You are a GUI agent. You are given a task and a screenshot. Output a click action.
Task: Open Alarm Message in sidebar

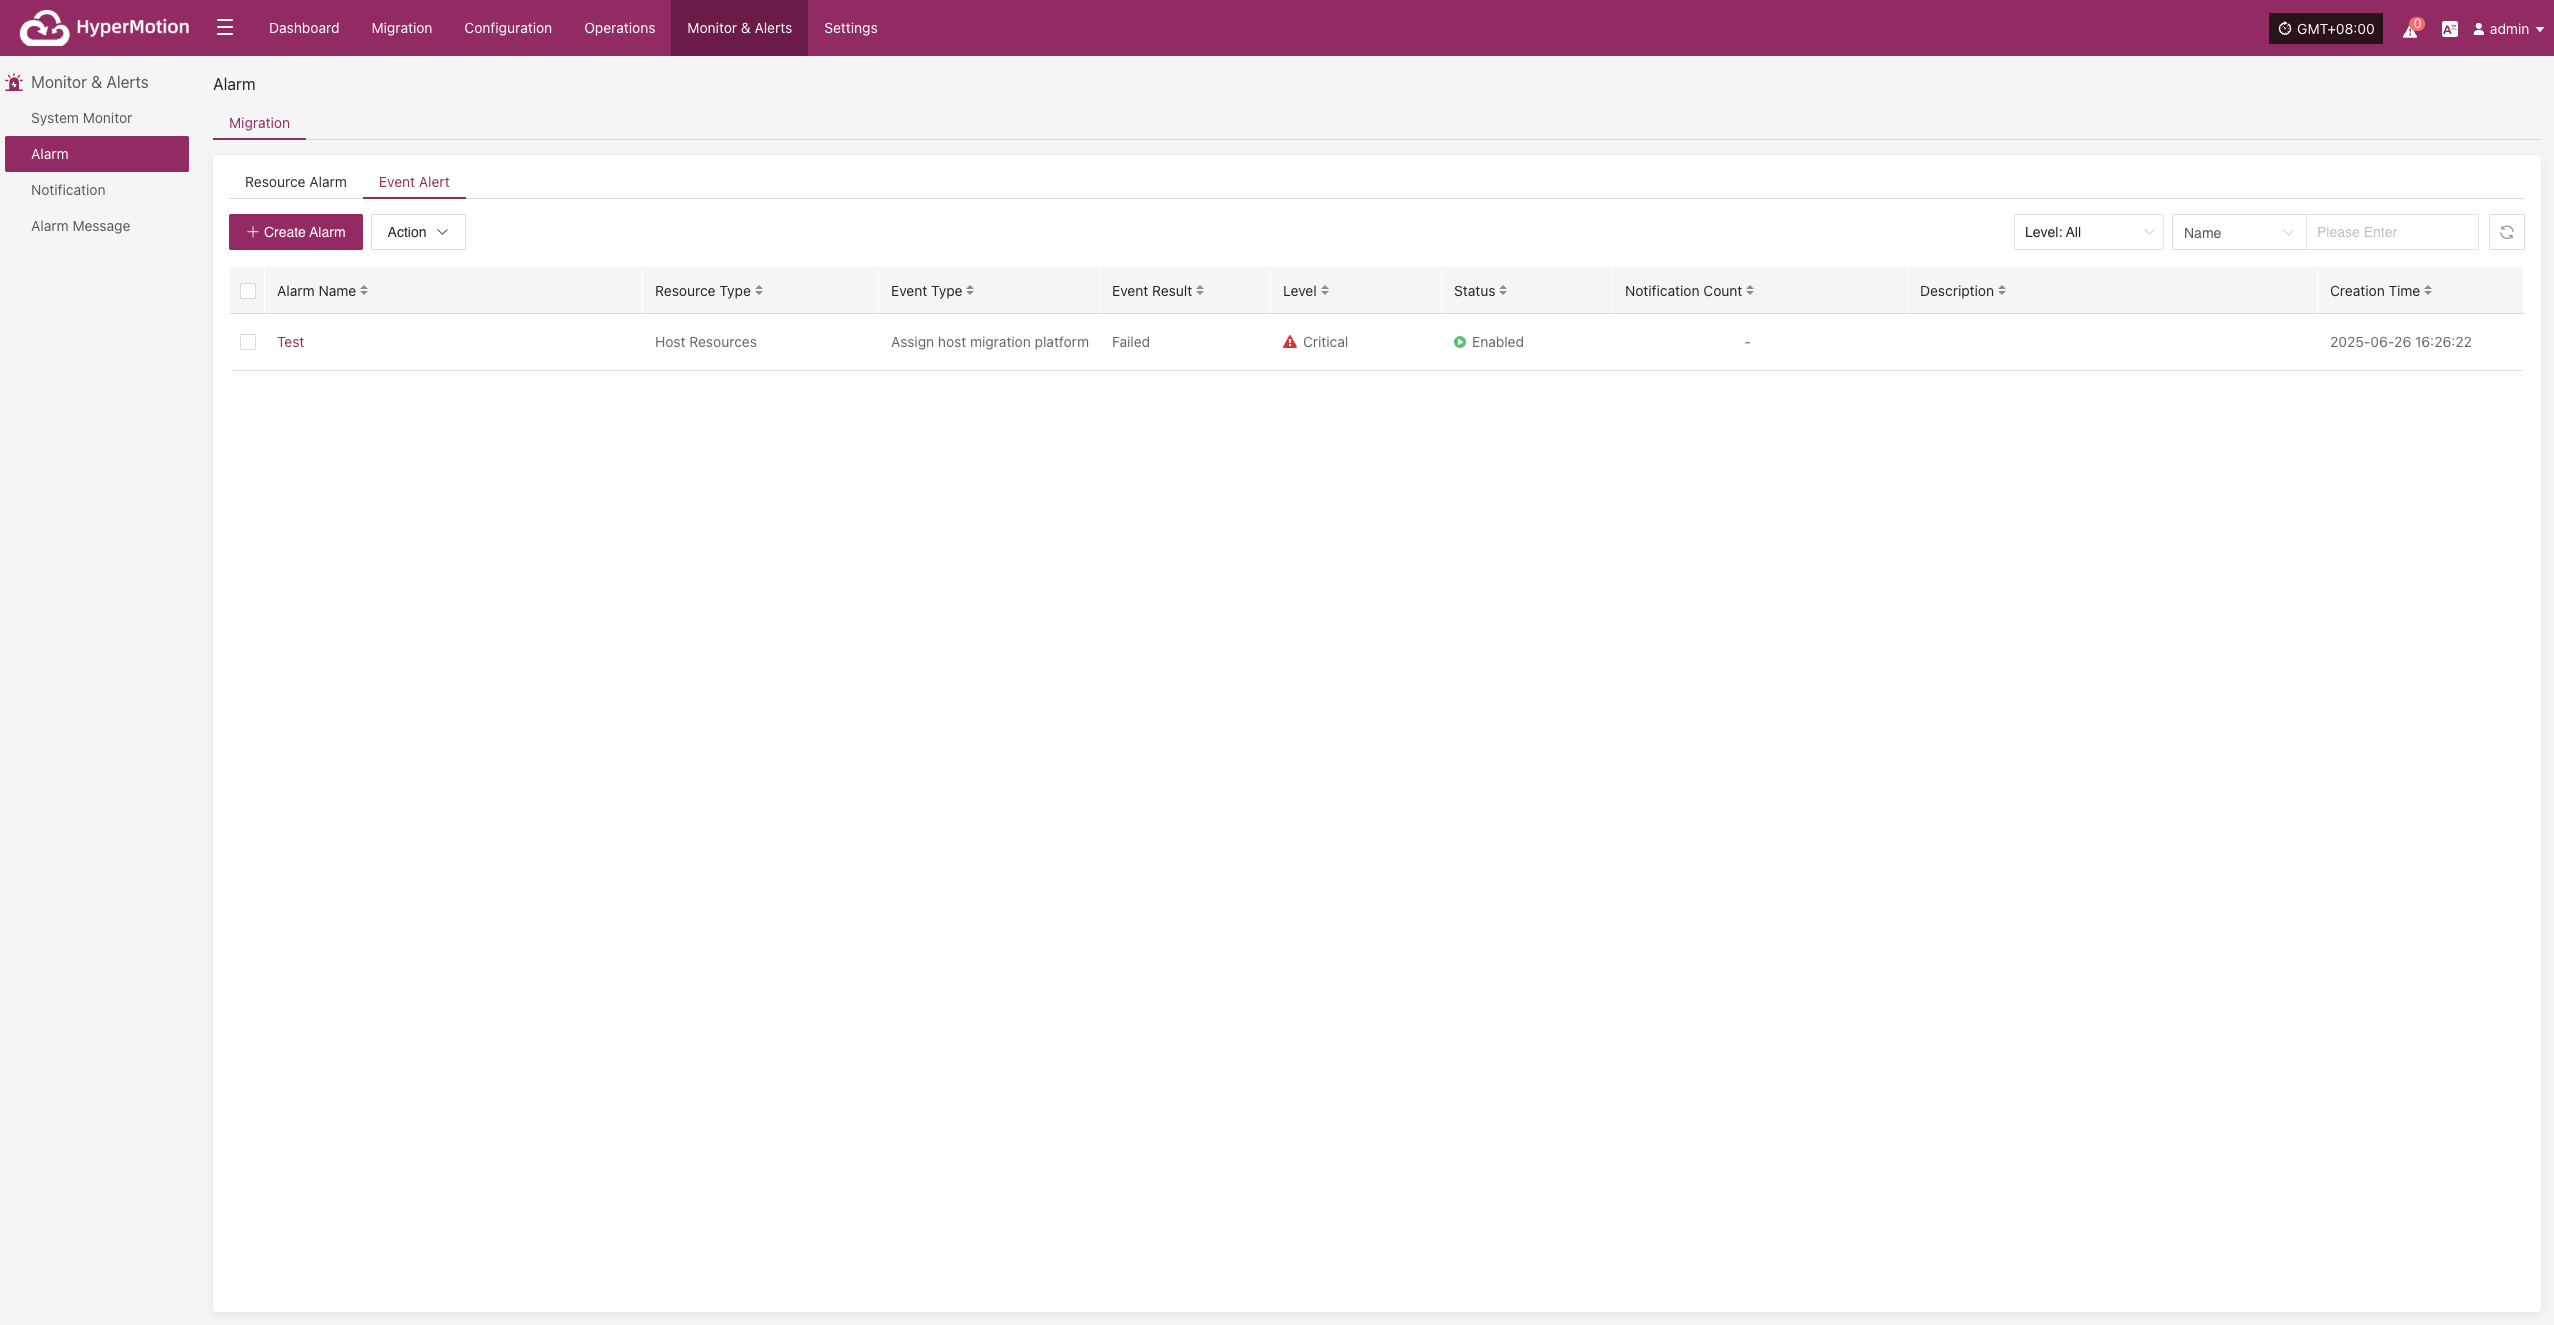[x=97, y=226]
